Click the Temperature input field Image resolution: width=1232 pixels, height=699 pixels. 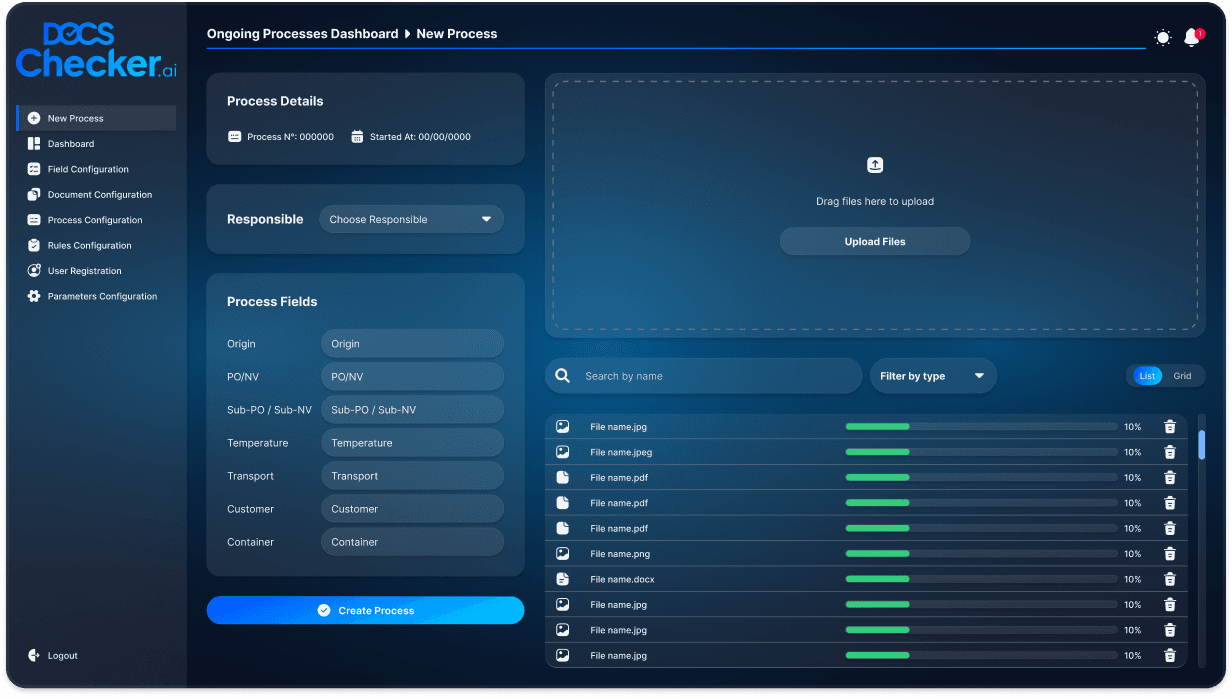(412, 443)
